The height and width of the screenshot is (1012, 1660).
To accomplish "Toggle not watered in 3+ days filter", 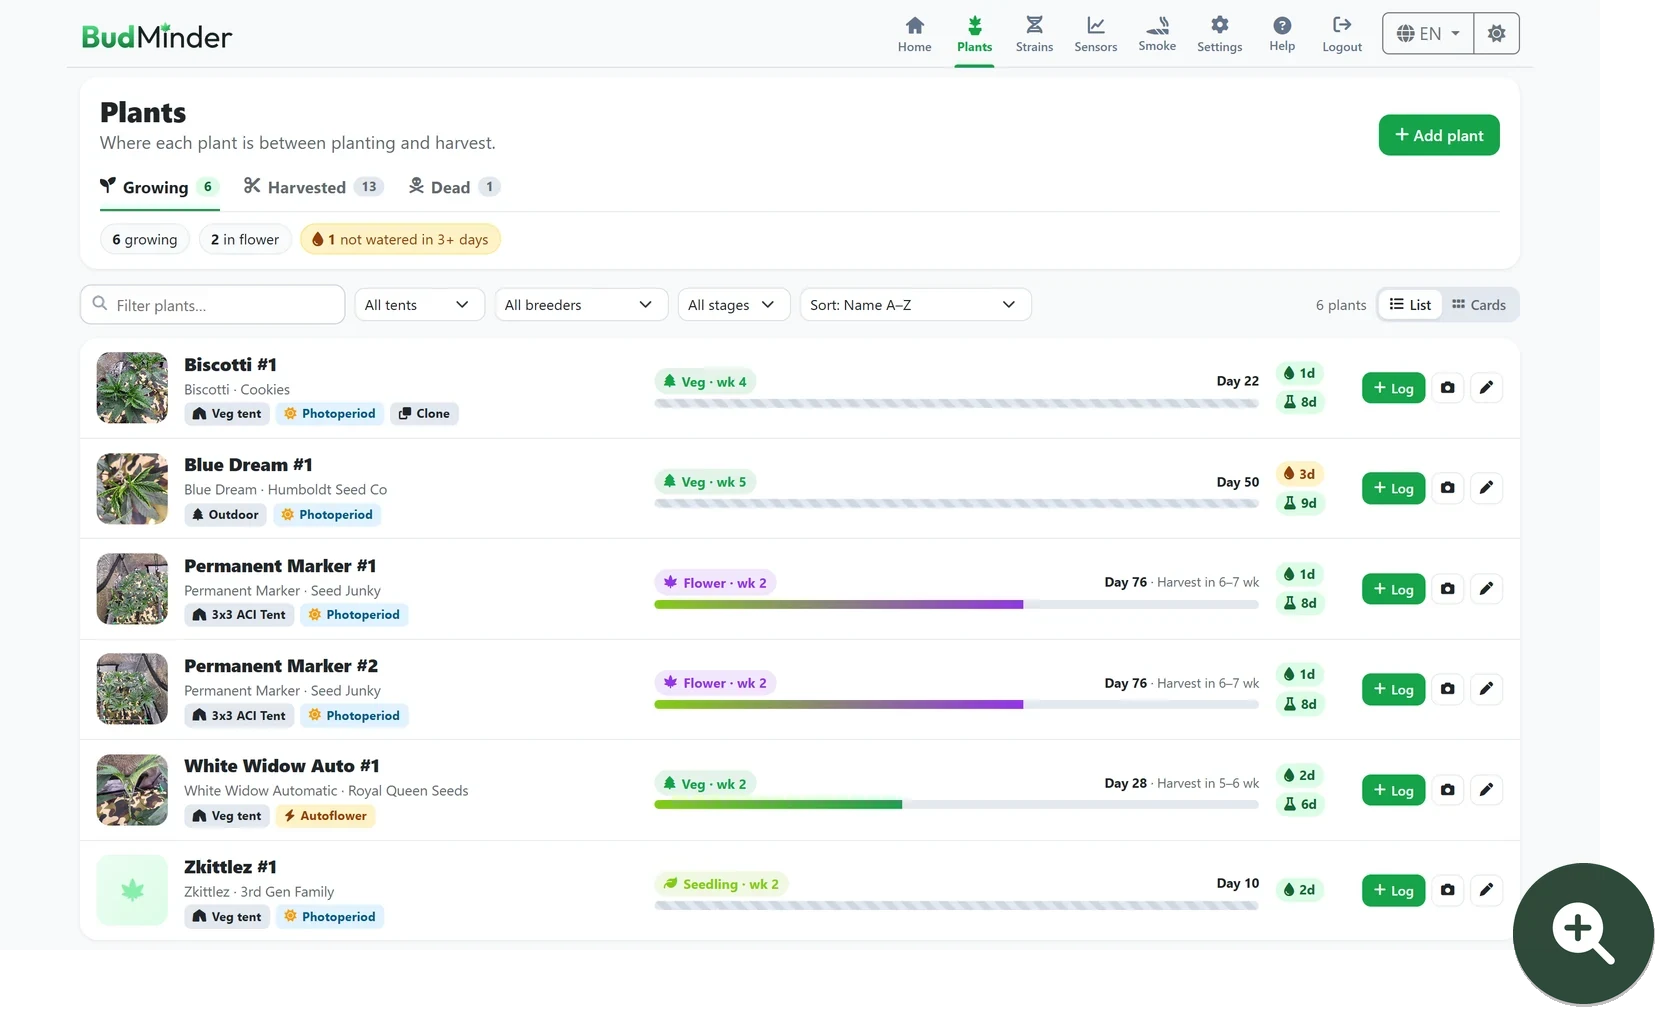I will click(x=400, y=240).
